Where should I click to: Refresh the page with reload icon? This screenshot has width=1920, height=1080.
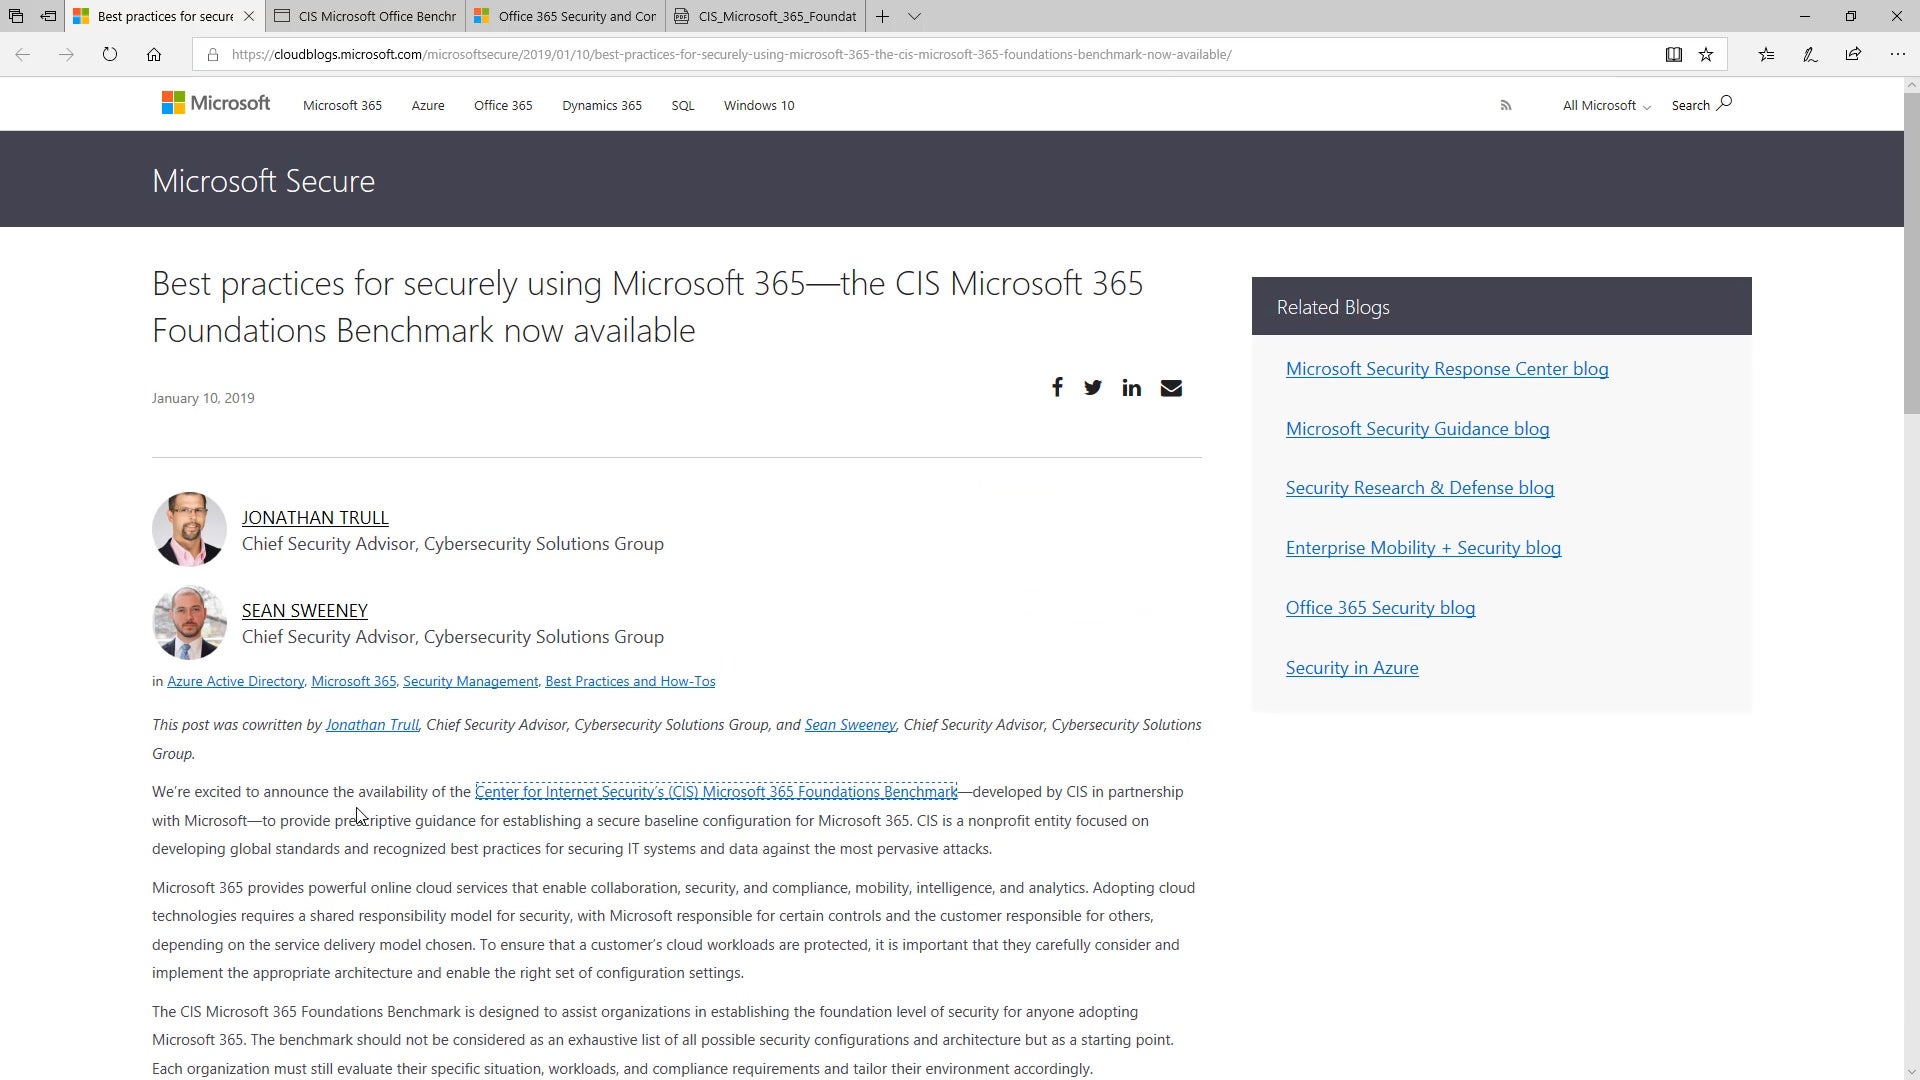click(x=110, y=54)
